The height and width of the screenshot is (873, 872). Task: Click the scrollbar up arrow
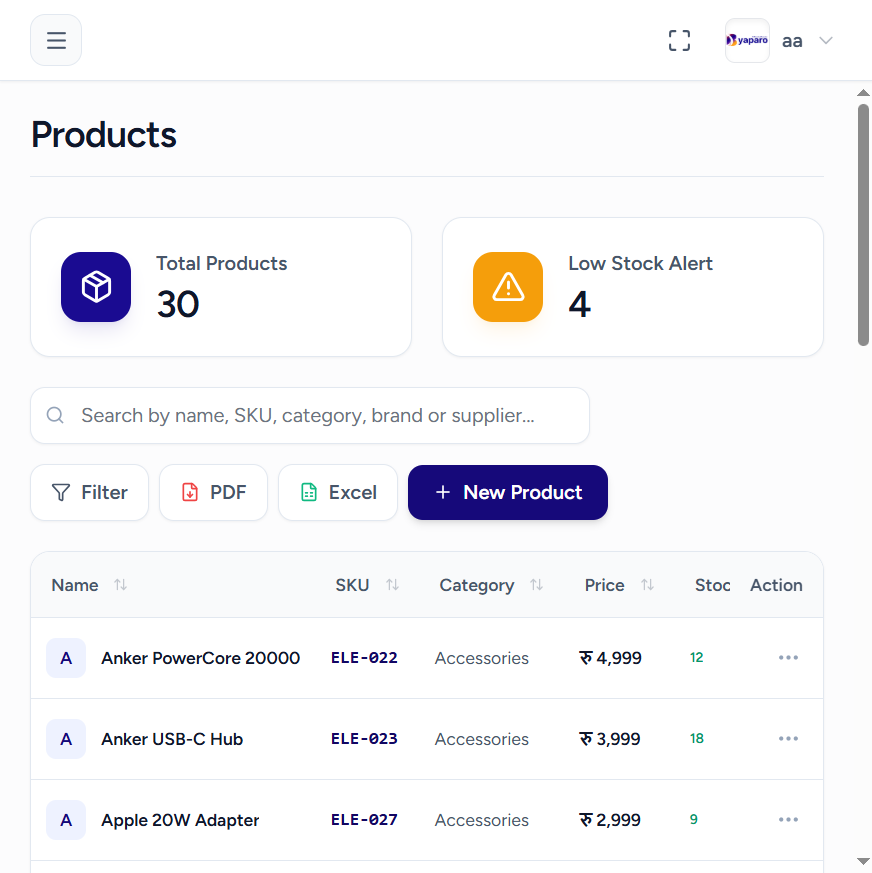[863, 93]
